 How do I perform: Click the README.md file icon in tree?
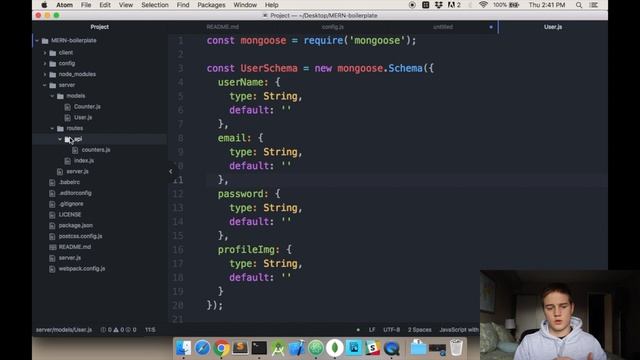(x=53, y=247)
